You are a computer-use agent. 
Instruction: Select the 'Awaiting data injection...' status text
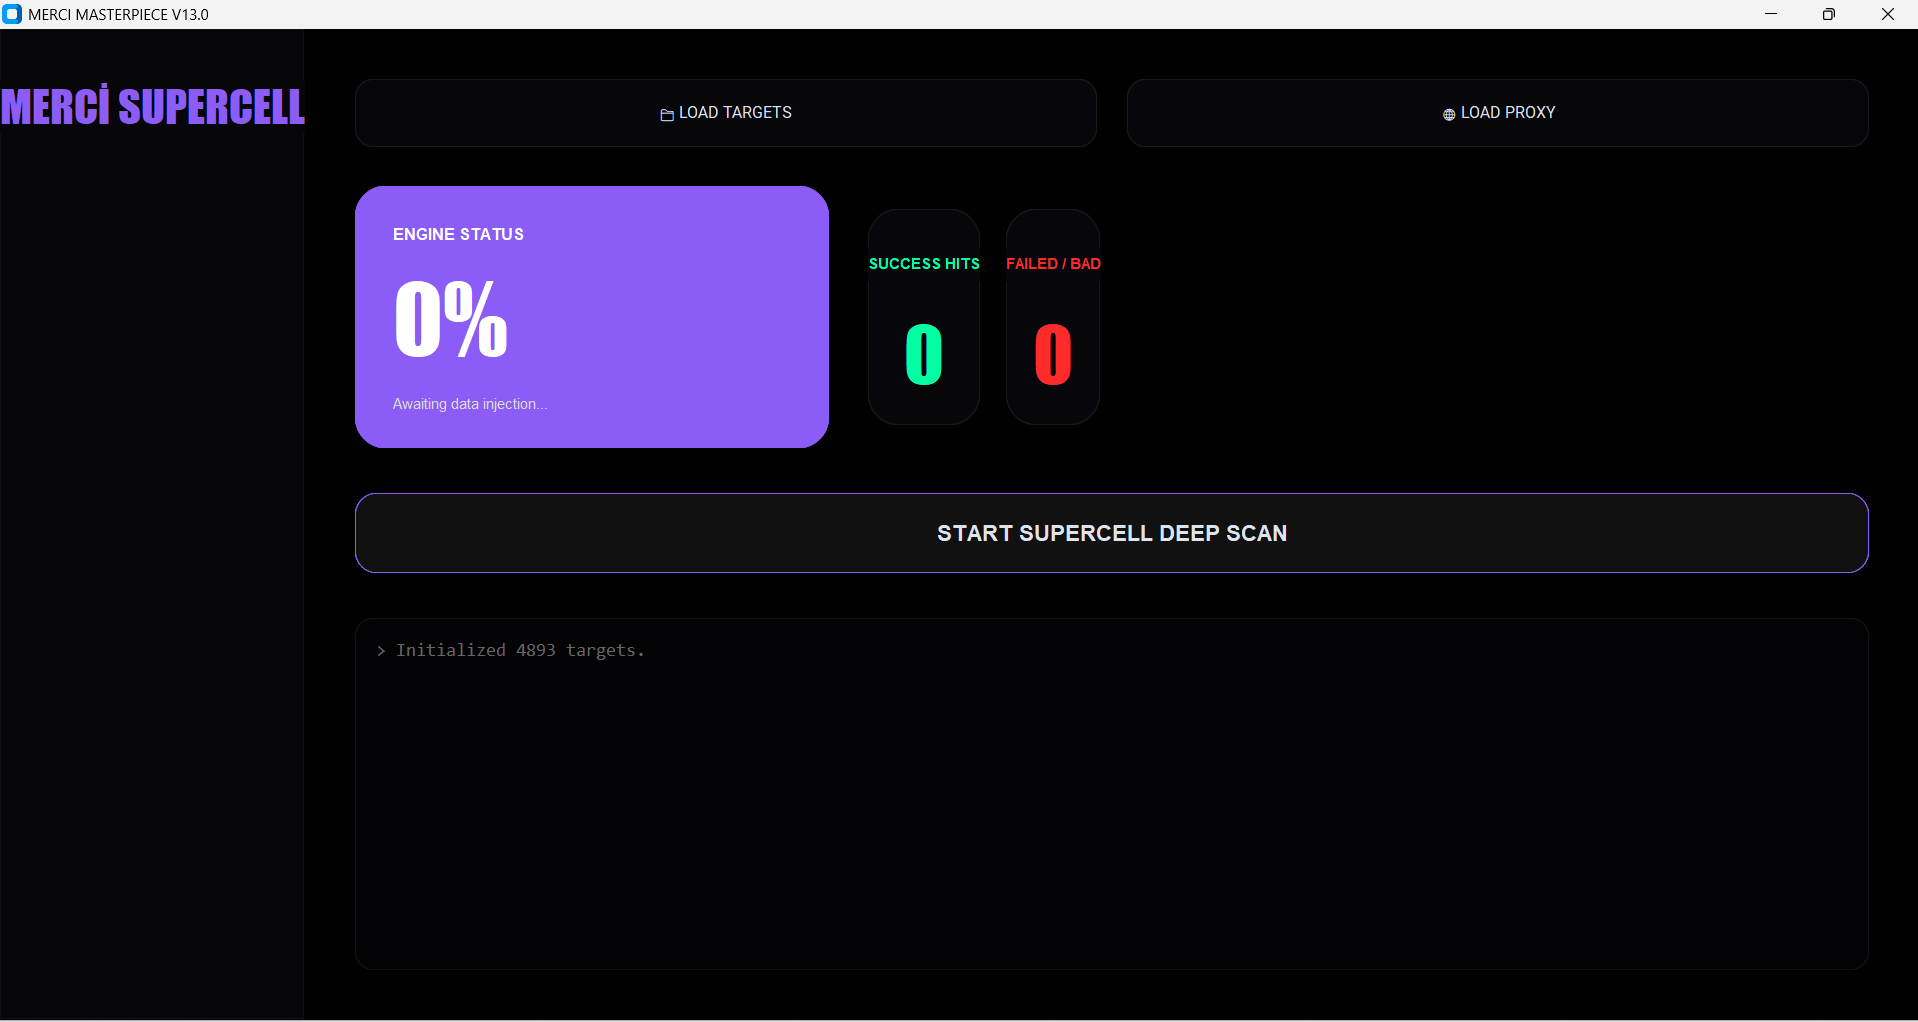(x=470, y=404)
